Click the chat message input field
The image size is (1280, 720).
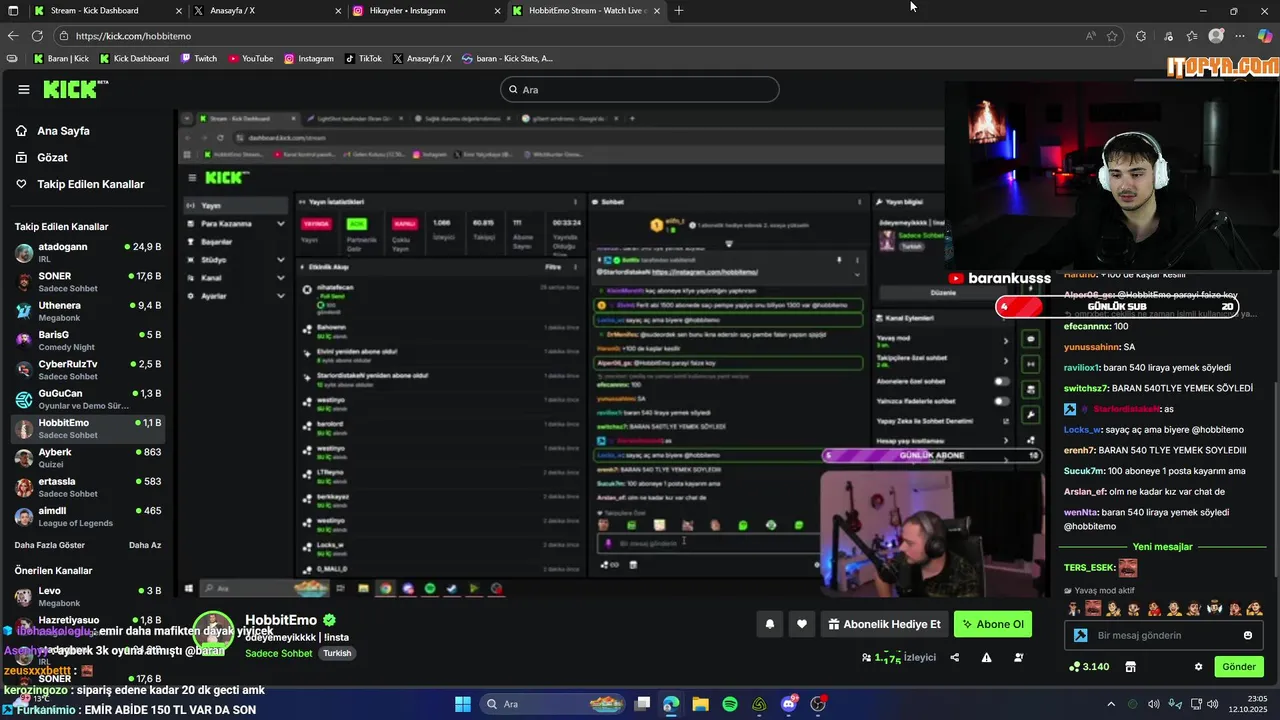1165,635
